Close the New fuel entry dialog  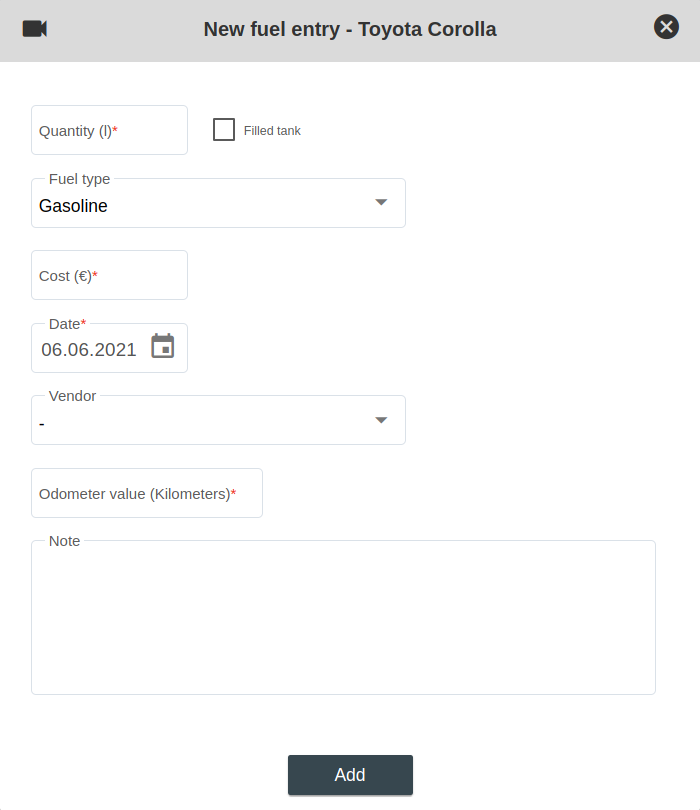click(666, 27)
